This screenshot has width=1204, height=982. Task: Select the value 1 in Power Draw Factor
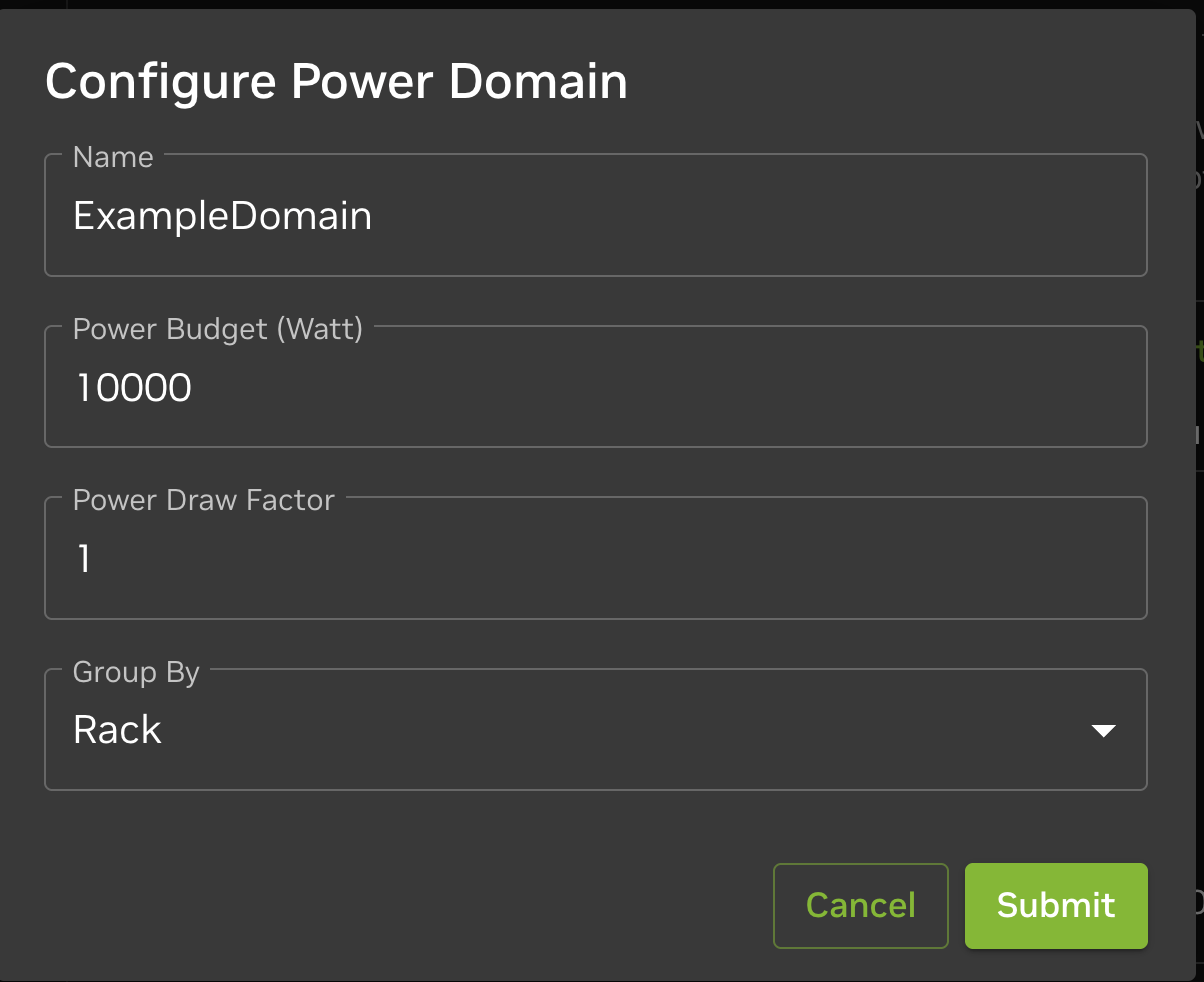point(82,558)
